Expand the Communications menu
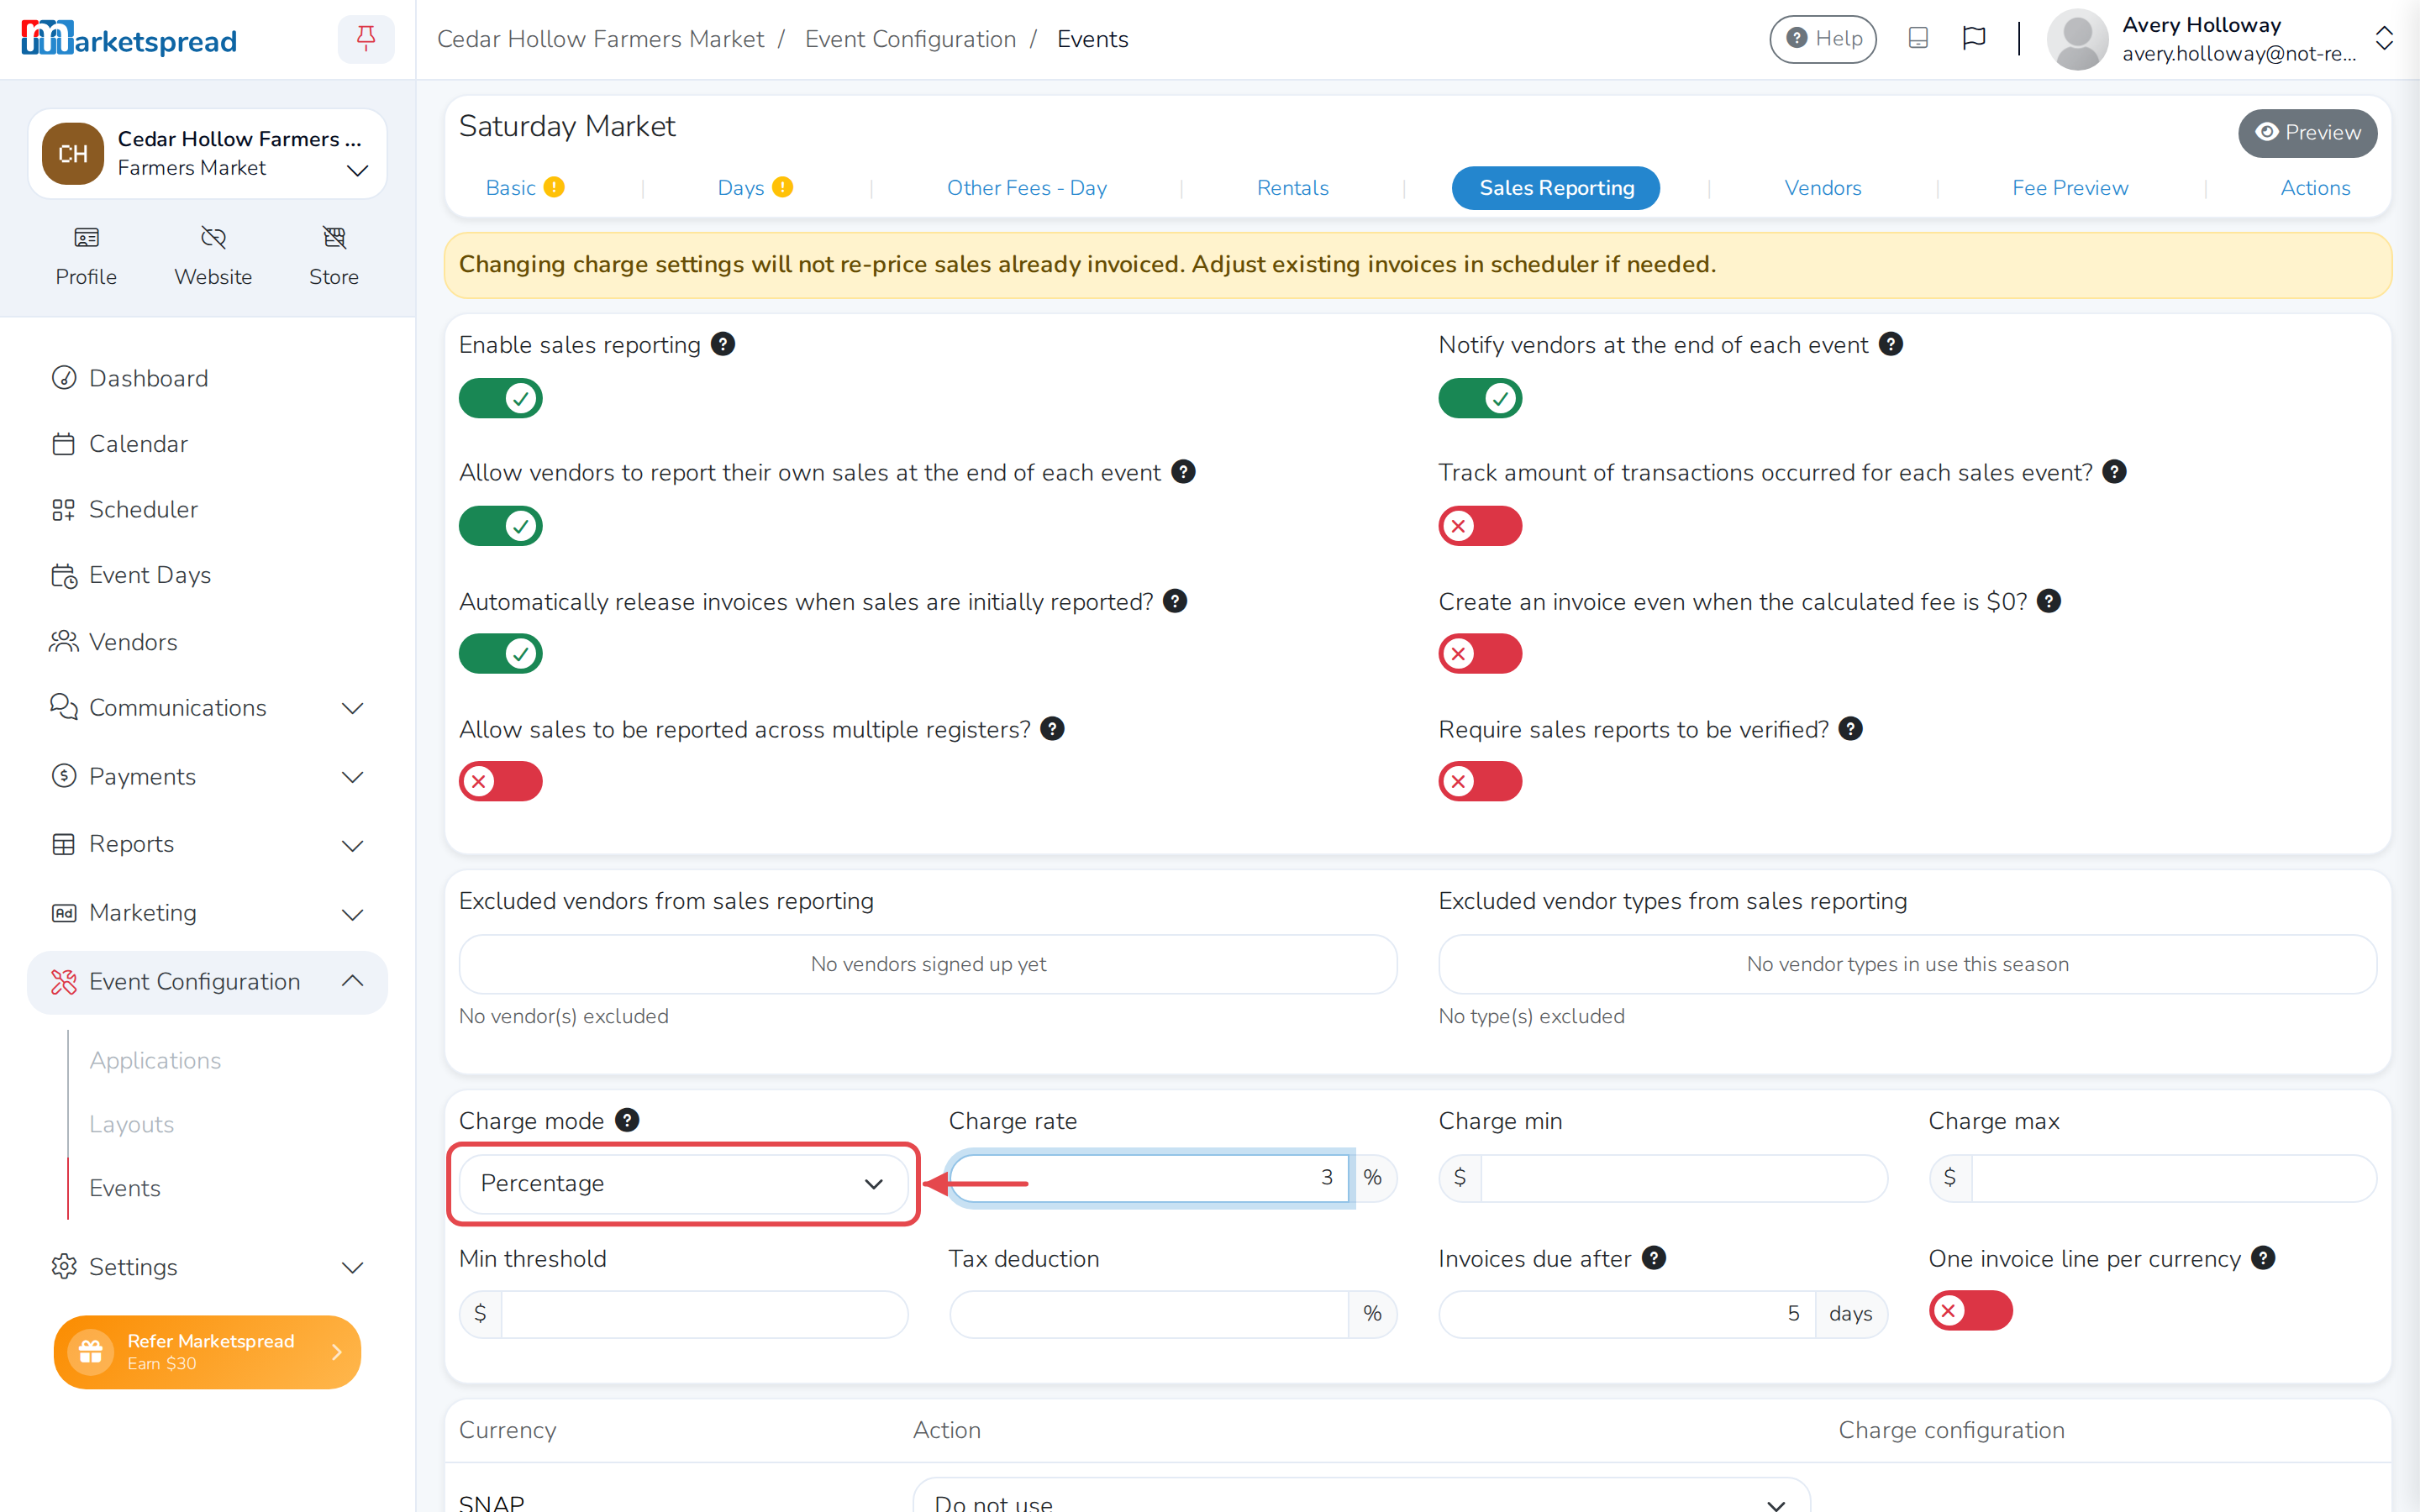This screenshot has height=1512, width=2420. (207, 708)
